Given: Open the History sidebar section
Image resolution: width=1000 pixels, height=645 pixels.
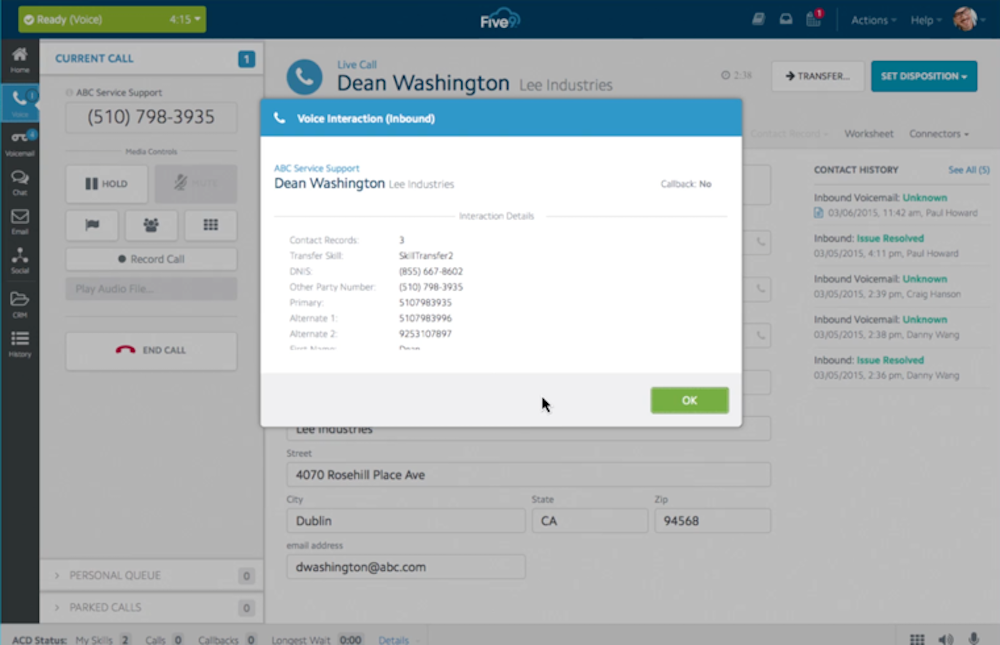Looking at the screenshot, I should [x=20, y=343].
